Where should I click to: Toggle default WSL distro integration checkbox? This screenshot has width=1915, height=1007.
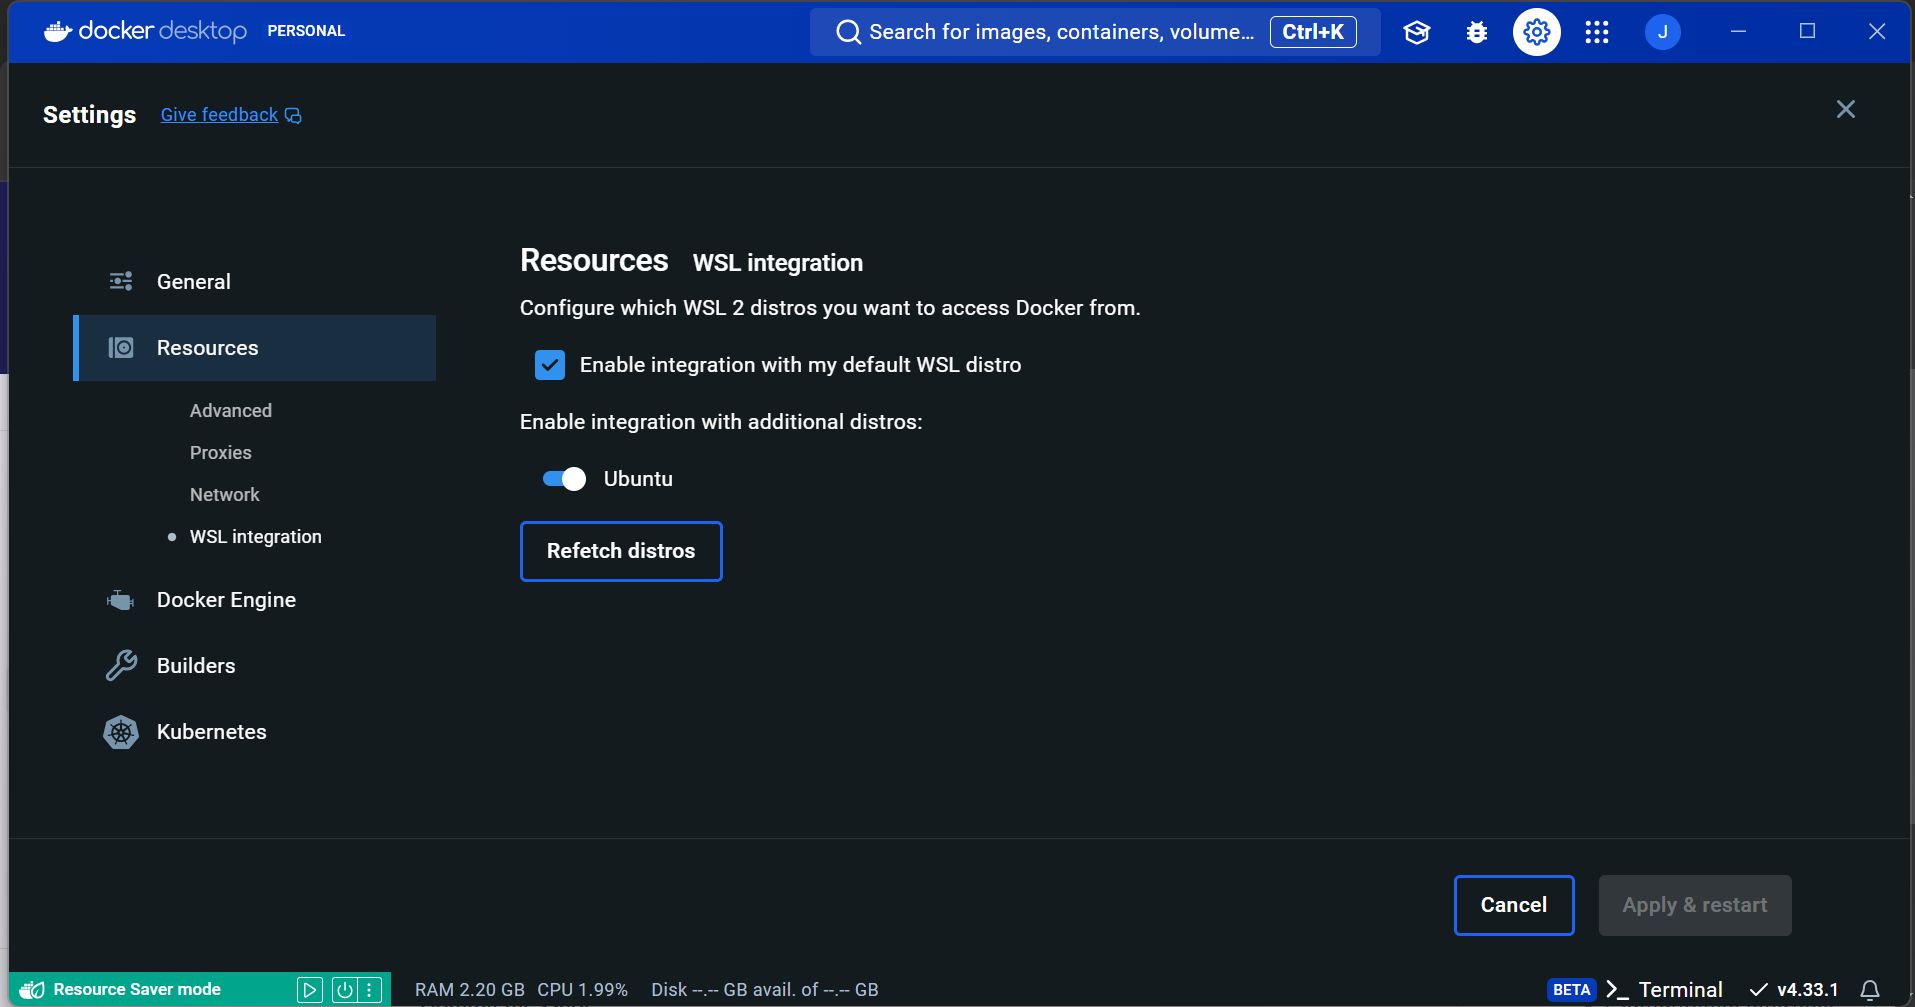[550, 365]
